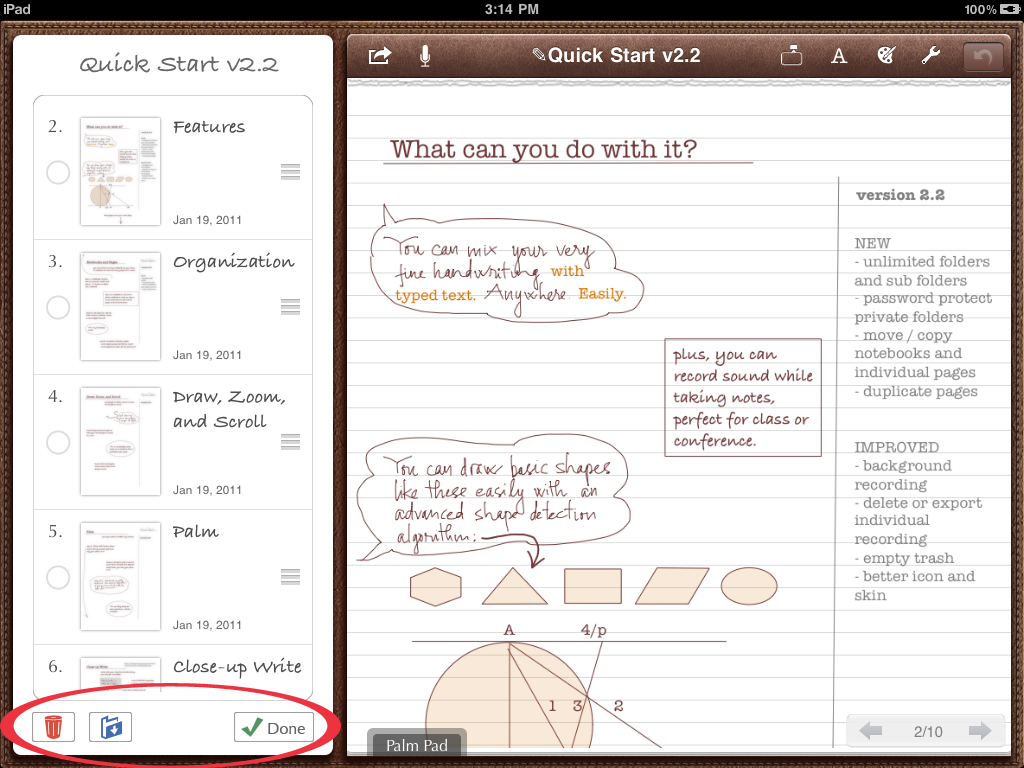Viewport: 1024px width, 768px height.
Task: Tap reorder handle for Draw, Zoom, and Scroll
Action: pyautogui.click(x=291, y=442)
